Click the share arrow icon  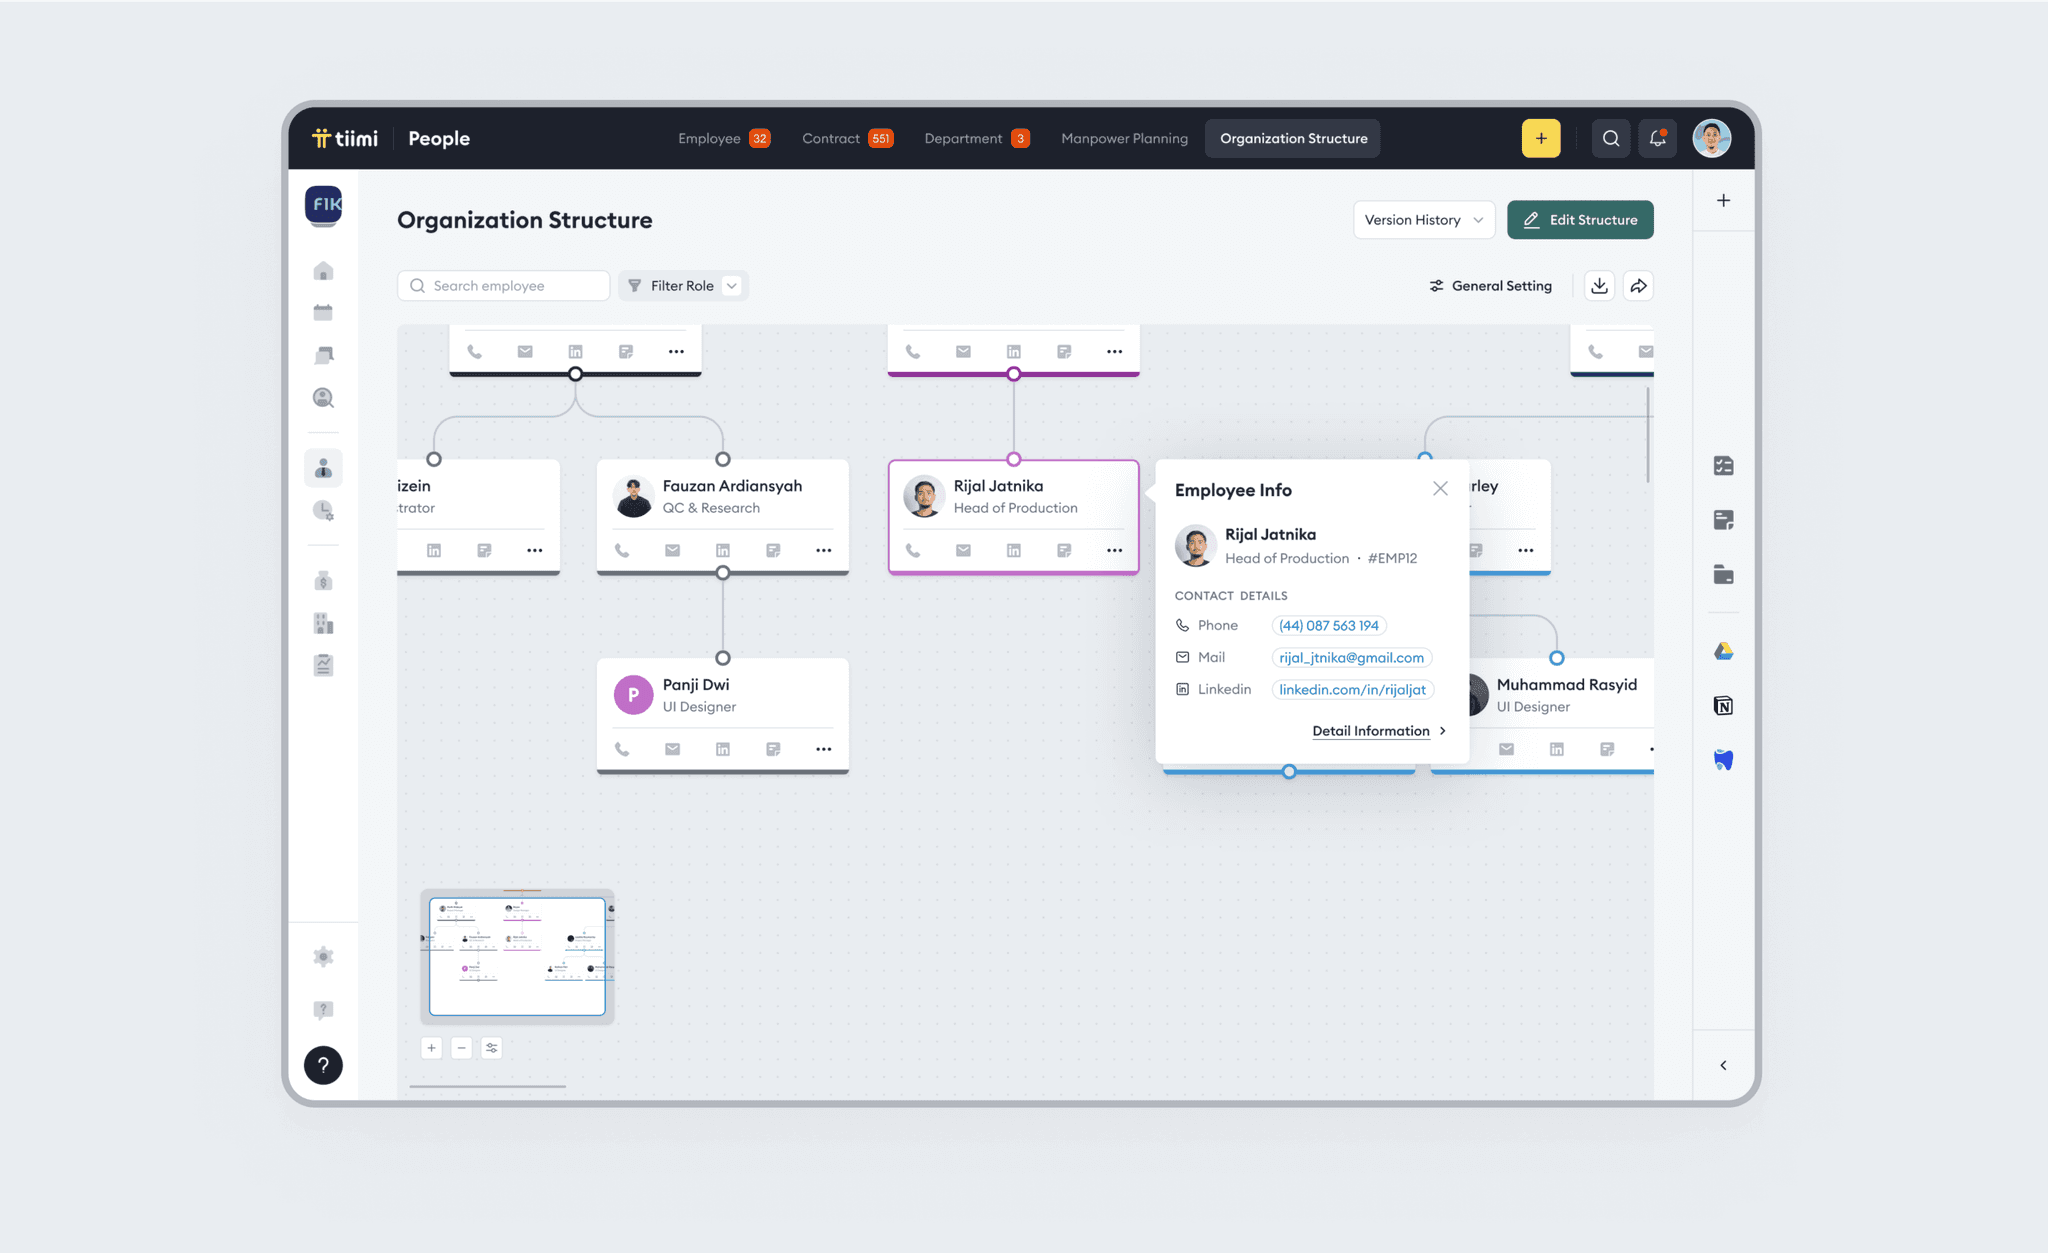point(1638,286)
